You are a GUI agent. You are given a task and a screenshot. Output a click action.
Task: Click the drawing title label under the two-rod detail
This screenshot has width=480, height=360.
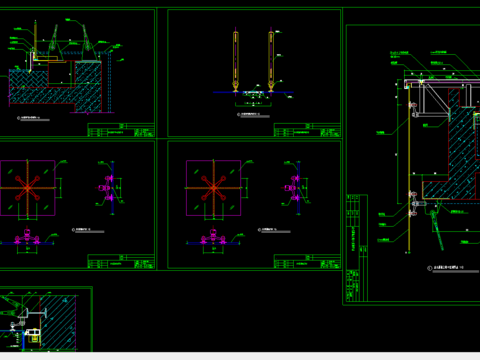tap(249, 114)
